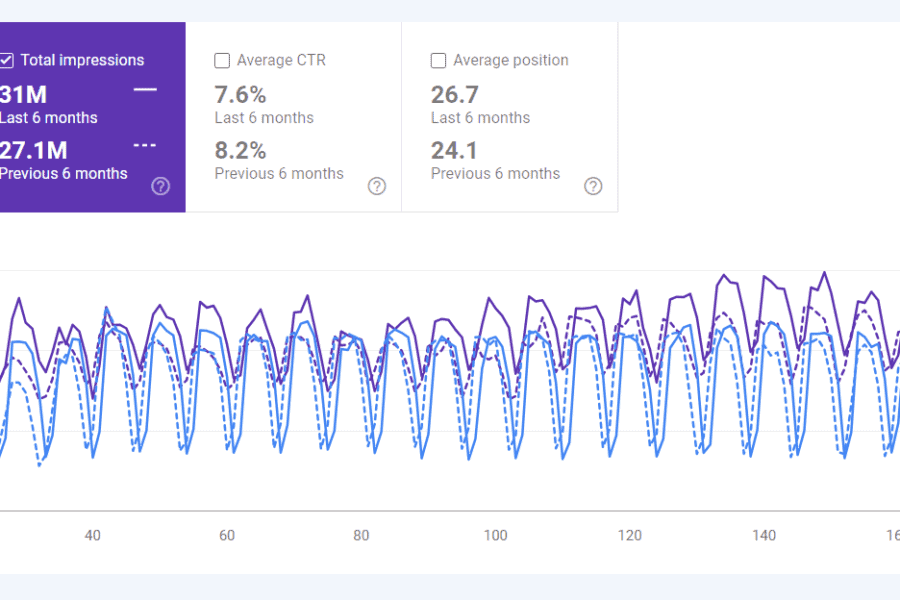Enable the Average CTR checkbox
This screenshot has height=600, width=900.
click(x=222, y=61)
